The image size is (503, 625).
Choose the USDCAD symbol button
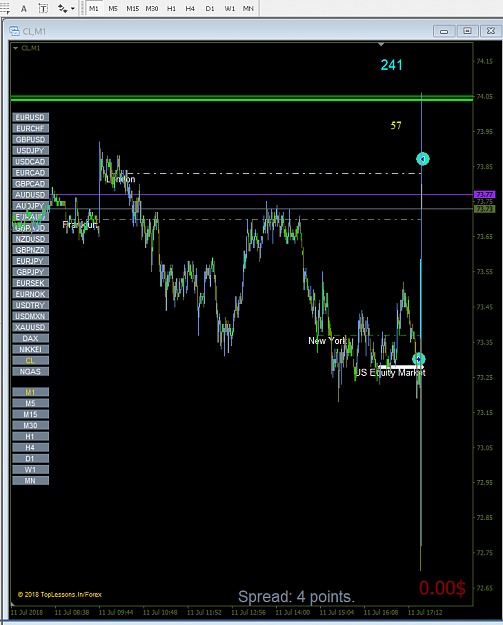pyautogui.click(x=30, y=161)
